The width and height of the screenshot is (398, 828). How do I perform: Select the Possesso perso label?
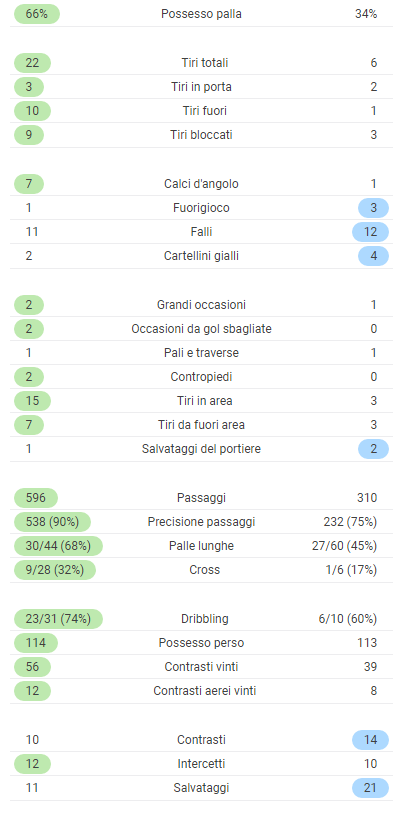point(201,643)
